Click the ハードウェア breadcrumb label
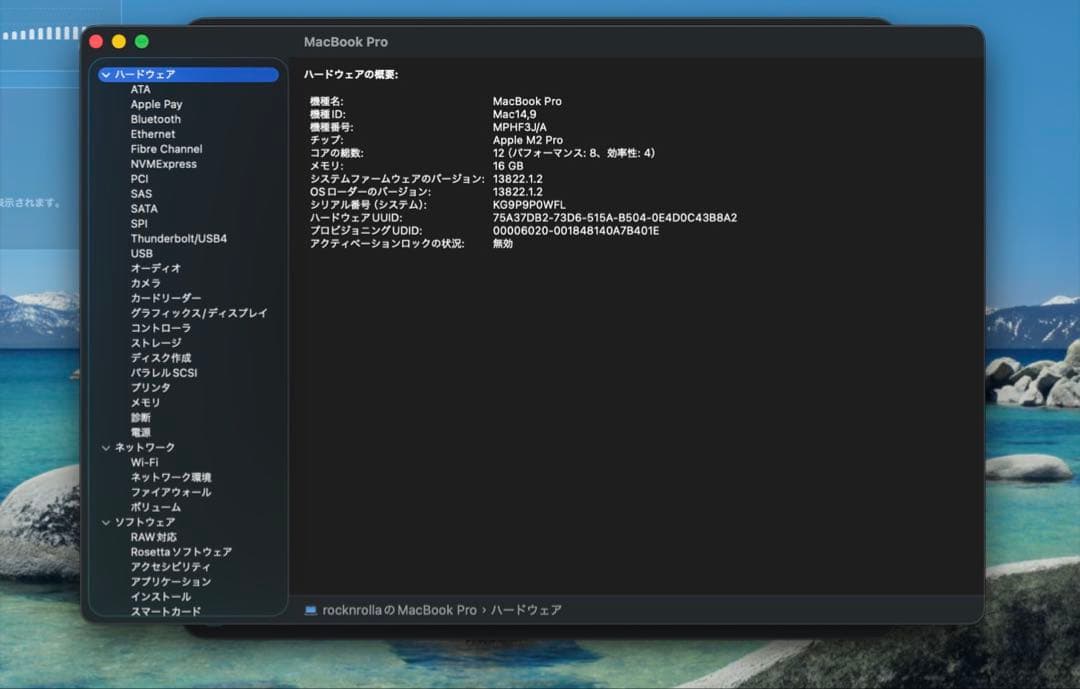This screenshot has width=1080, height=689. 531,608
